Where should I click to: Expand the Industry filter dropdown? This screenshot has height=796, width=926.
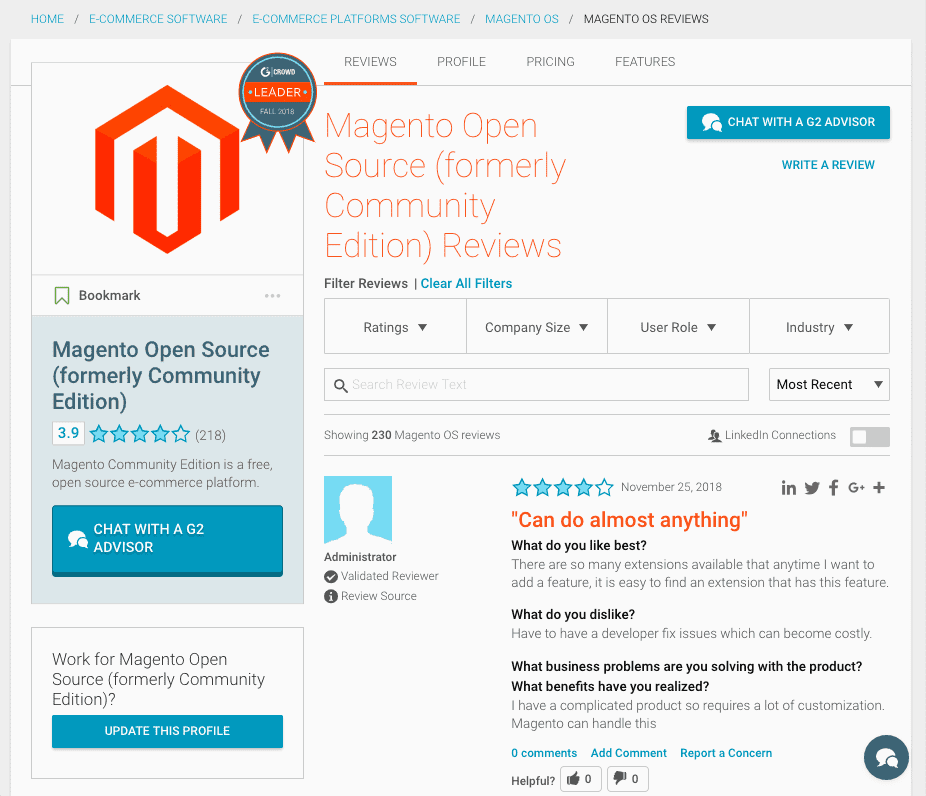819,327
